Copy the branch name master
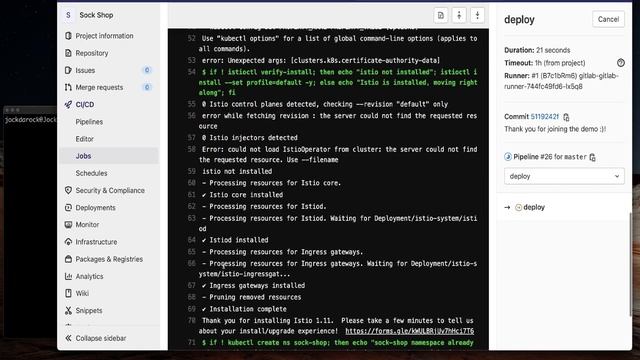Screen dimensions: 640x360 point(593,157)
